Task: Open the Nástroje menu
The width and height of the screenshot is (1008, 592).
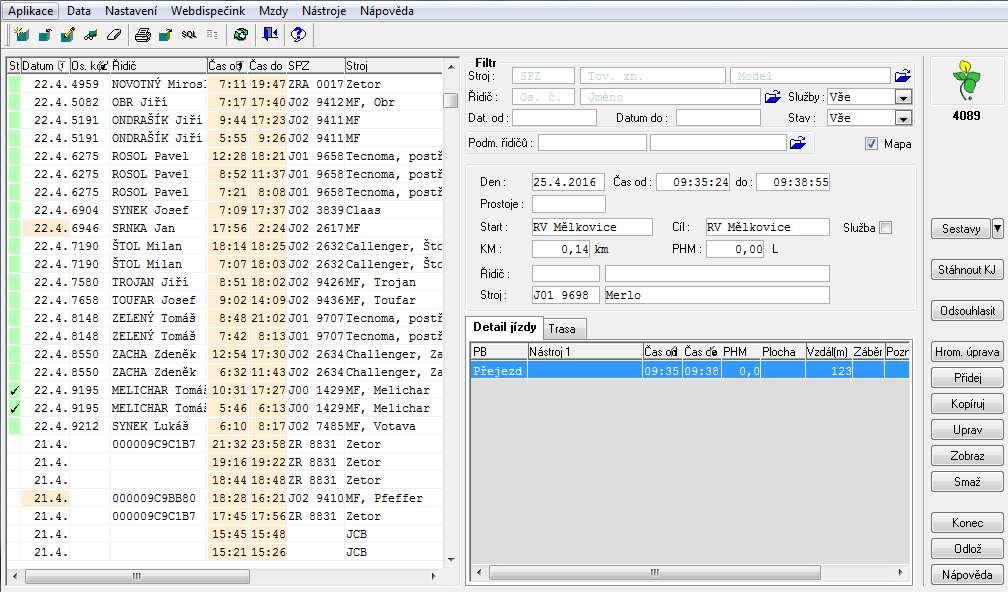Action: (324, 11)
